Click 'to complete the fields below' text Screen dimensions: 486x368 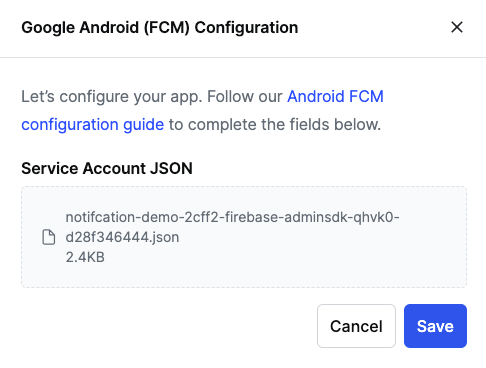[x=275, y=125]
